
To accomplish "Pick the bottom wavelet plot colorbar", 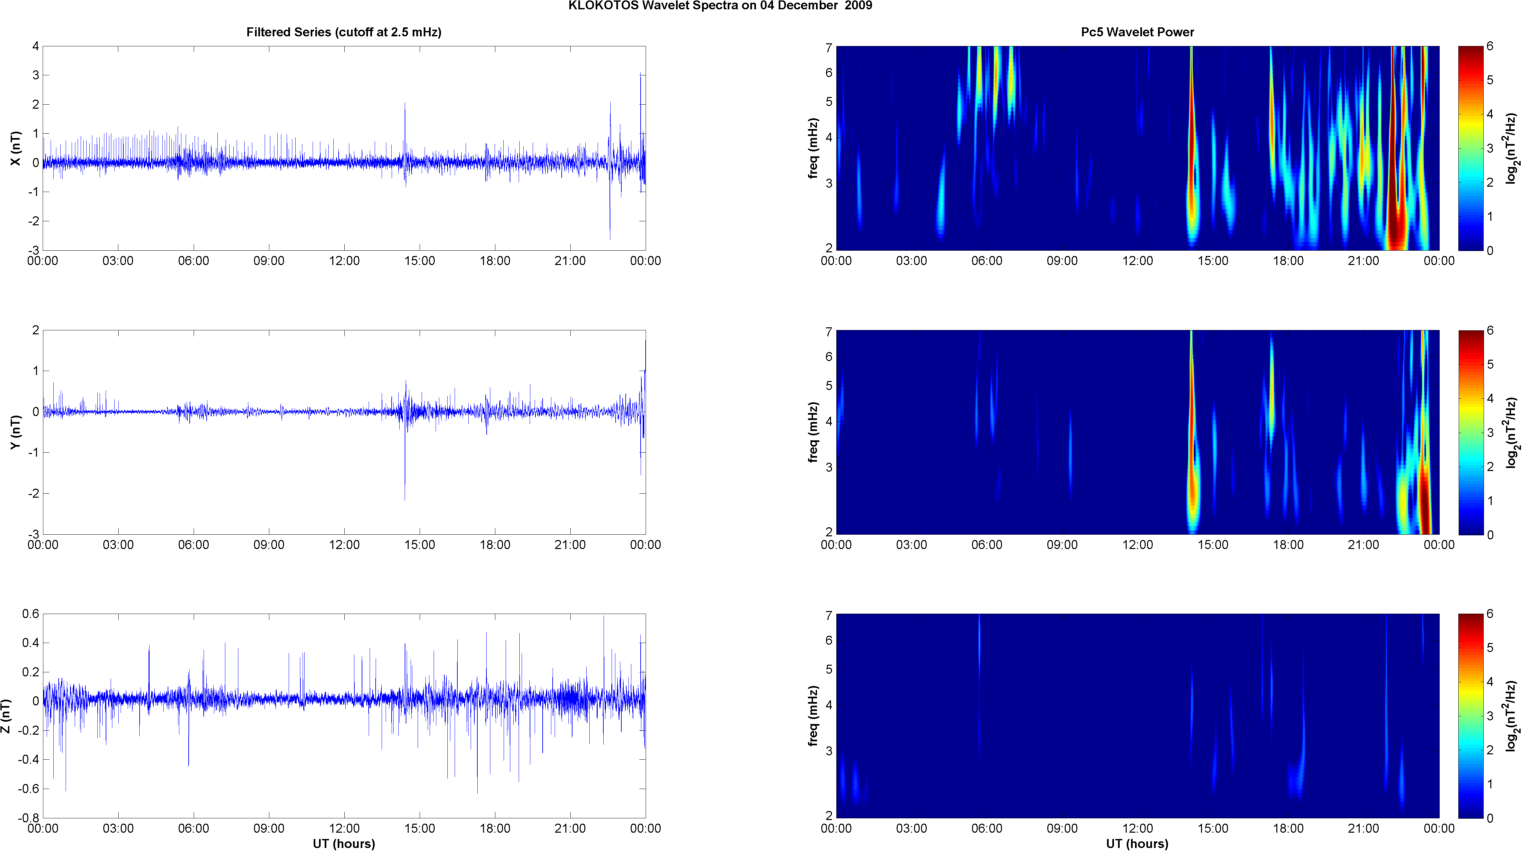I will (x=1470, y=716).
